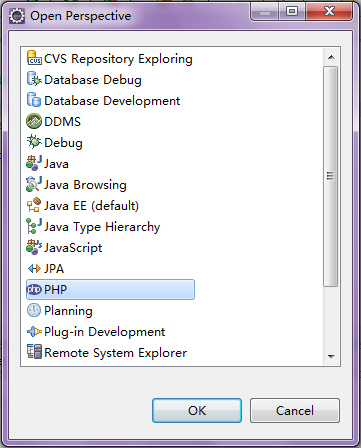361x448 pixels.
Task: Click the PHP logo icon
Action: point(34,289)
